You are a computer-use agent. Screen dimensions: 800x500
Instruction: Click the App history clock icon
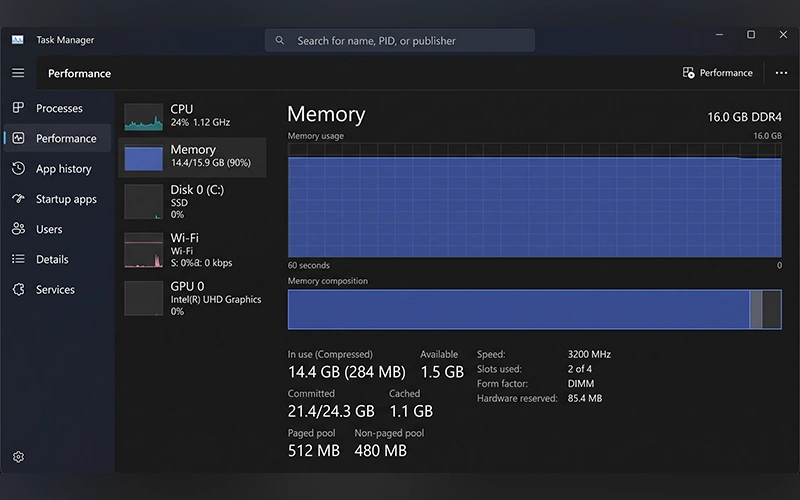(x=18, y=168)
